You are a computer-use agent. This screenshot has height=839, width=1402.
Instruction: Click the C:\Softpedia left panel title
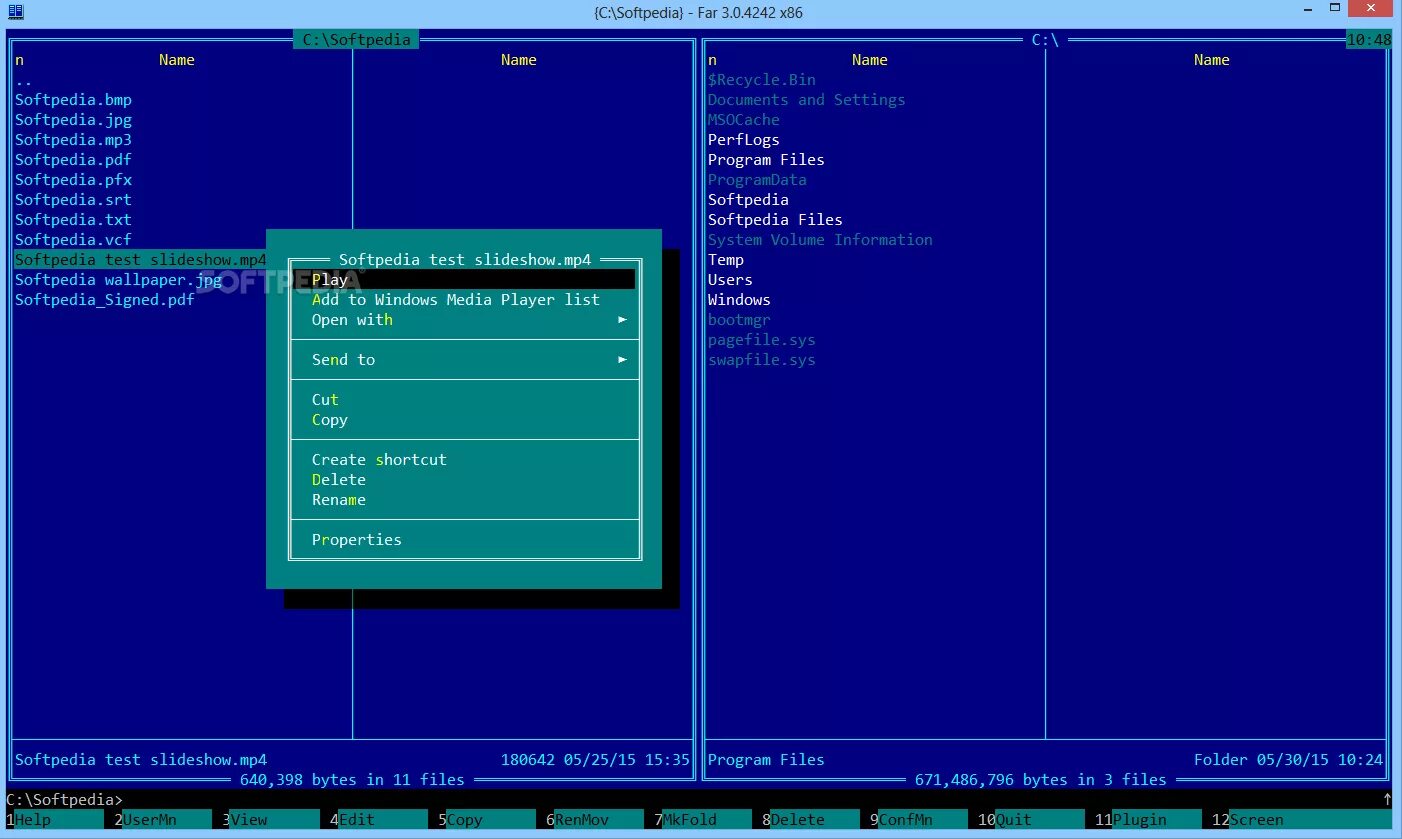click(x=357, y=40)
